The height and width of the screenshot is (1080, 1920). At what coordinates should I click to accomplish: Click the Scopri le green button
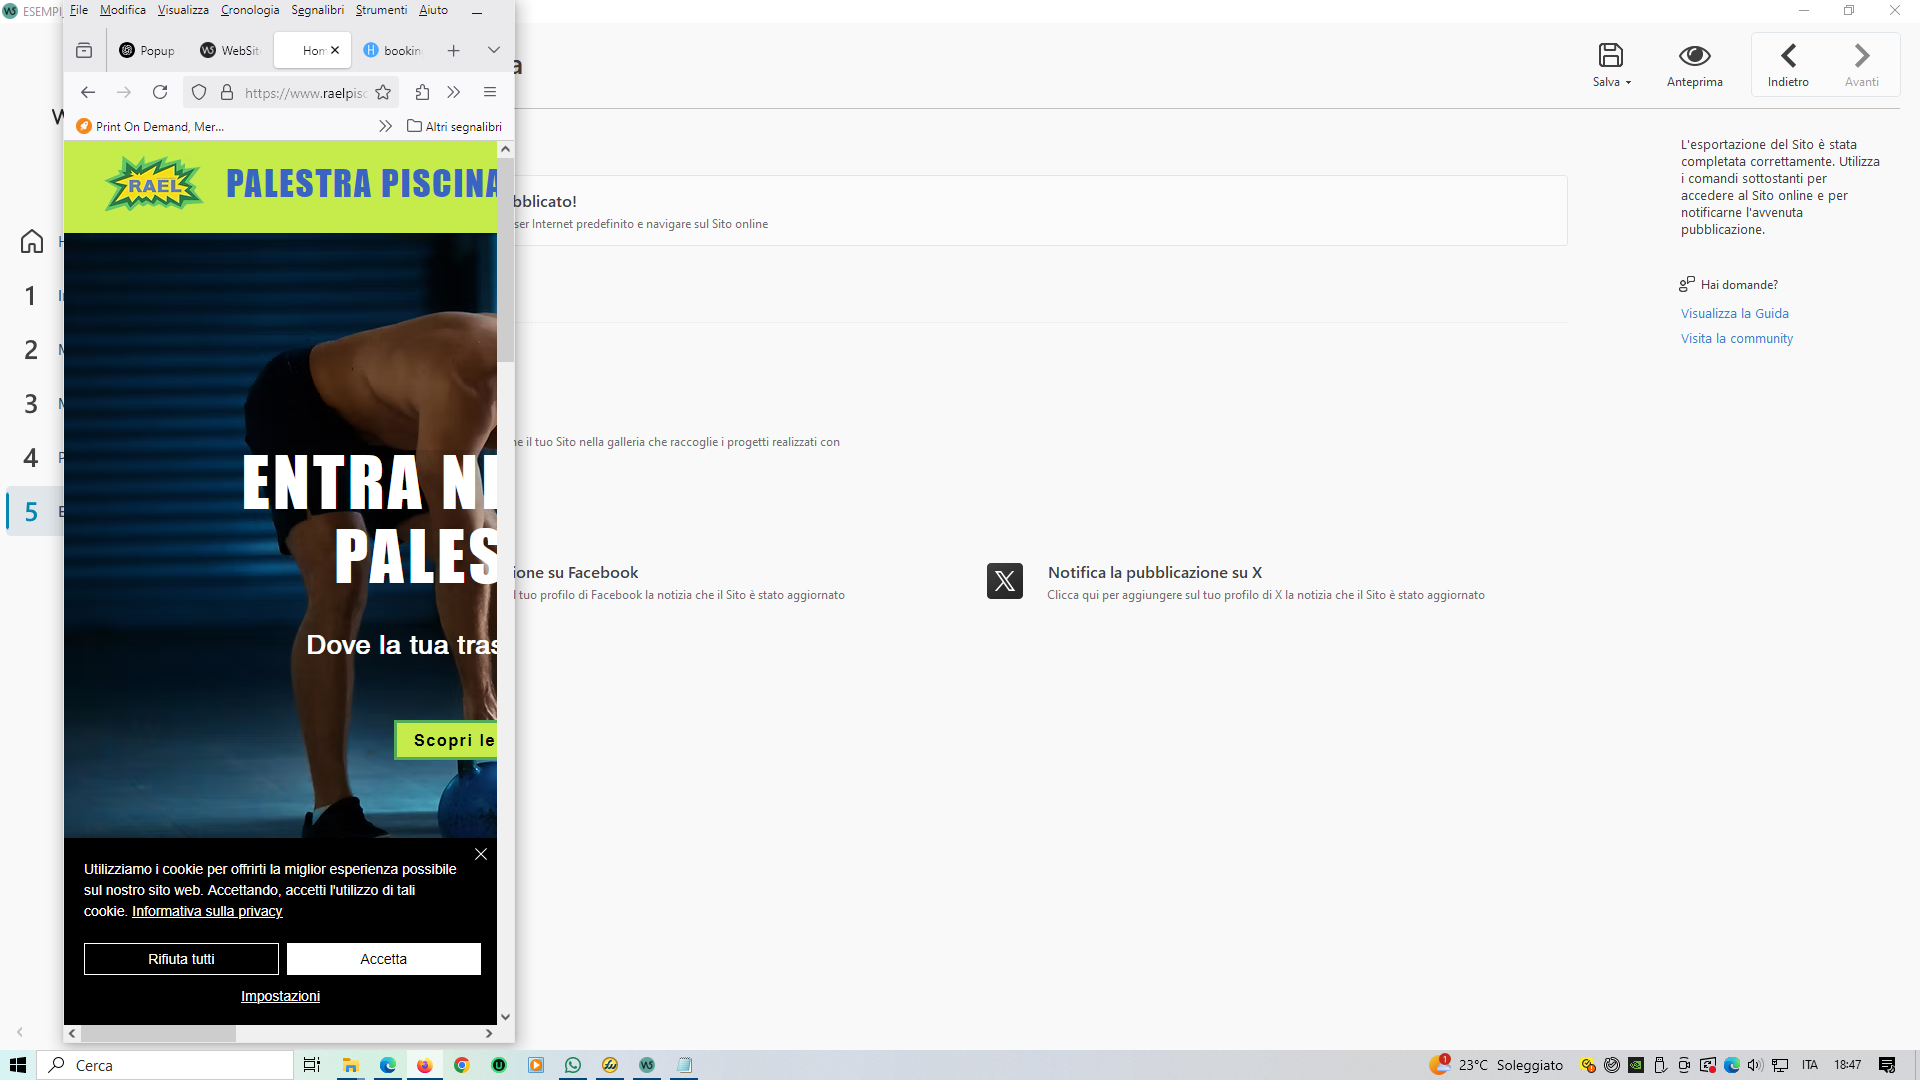446,740
